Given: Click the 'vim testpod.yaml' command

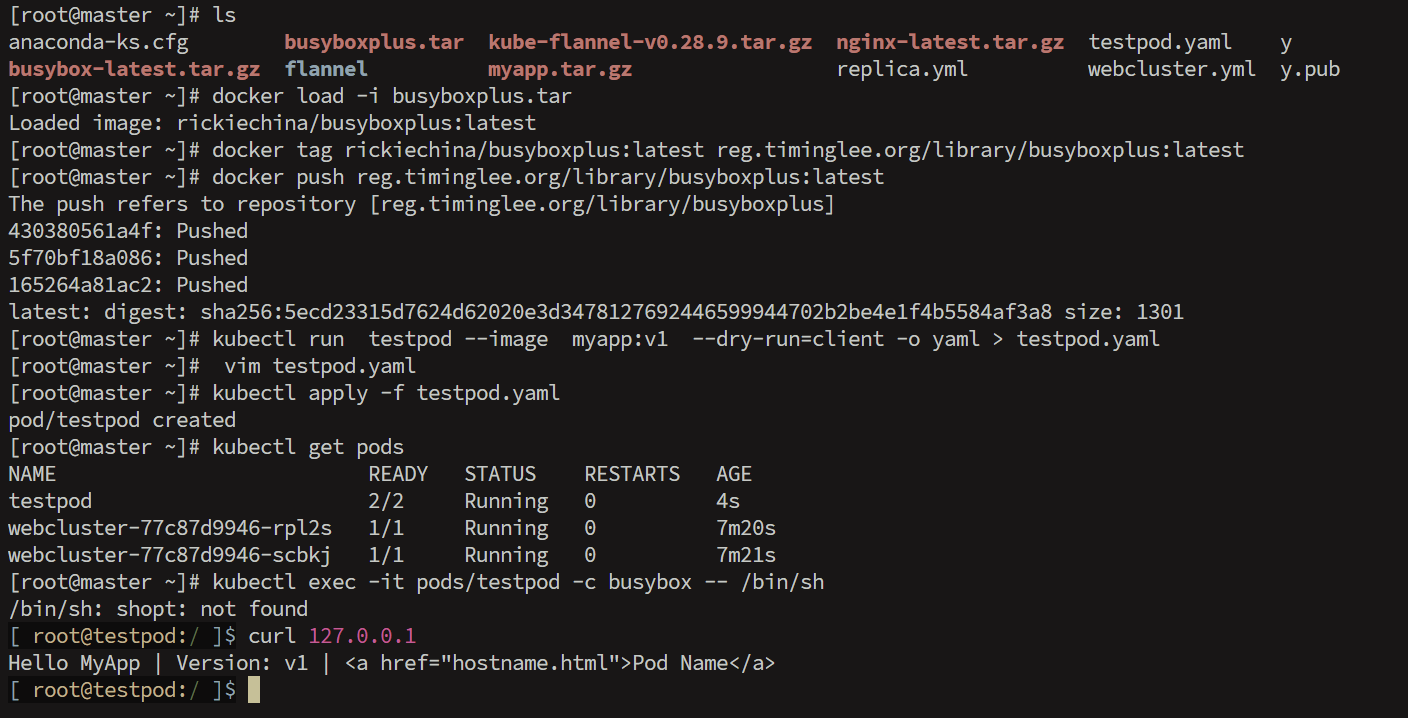Looking at the screenshot, I should pyautogui.click(x=320, y=366).
